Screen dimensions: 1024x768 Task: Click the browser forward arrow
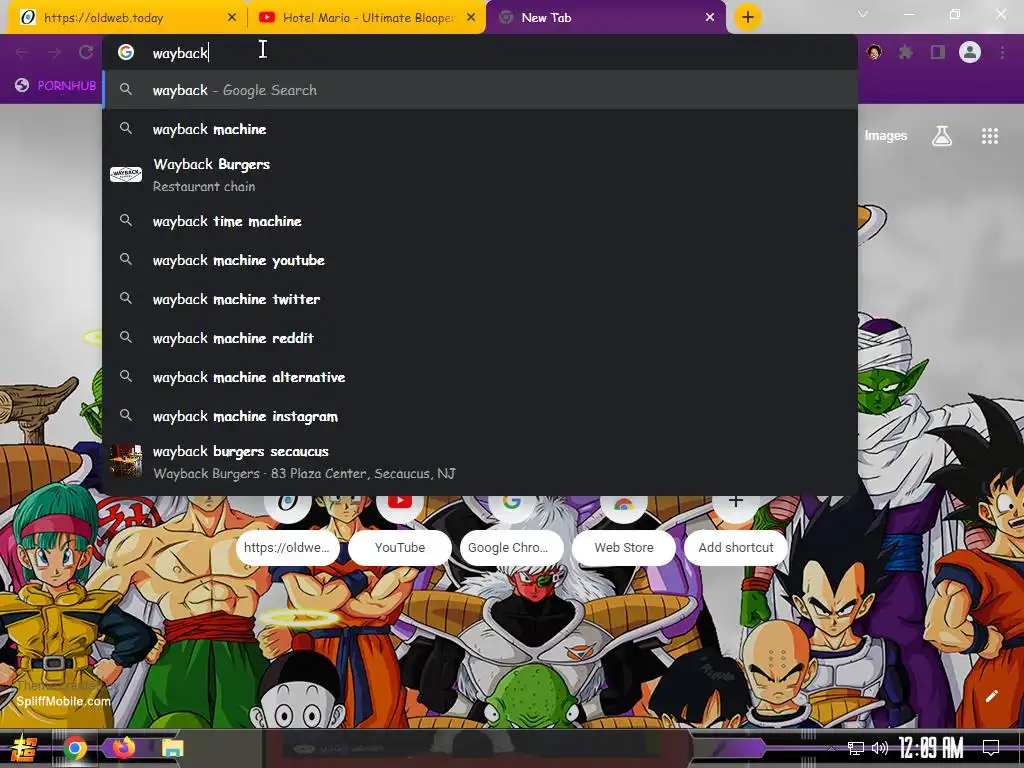pos(54,52)
